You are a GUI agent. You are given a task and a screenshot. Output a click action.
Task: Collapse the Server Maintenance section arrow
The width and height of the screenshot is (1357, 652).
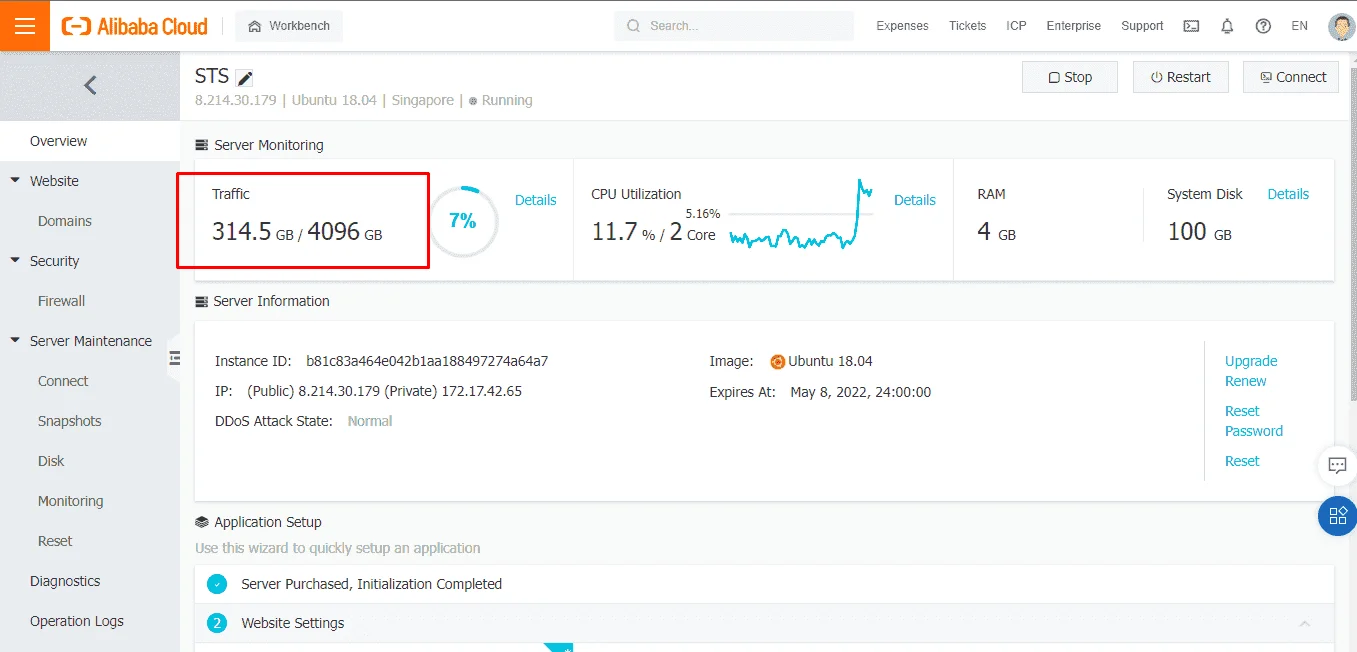coord(15,341)
